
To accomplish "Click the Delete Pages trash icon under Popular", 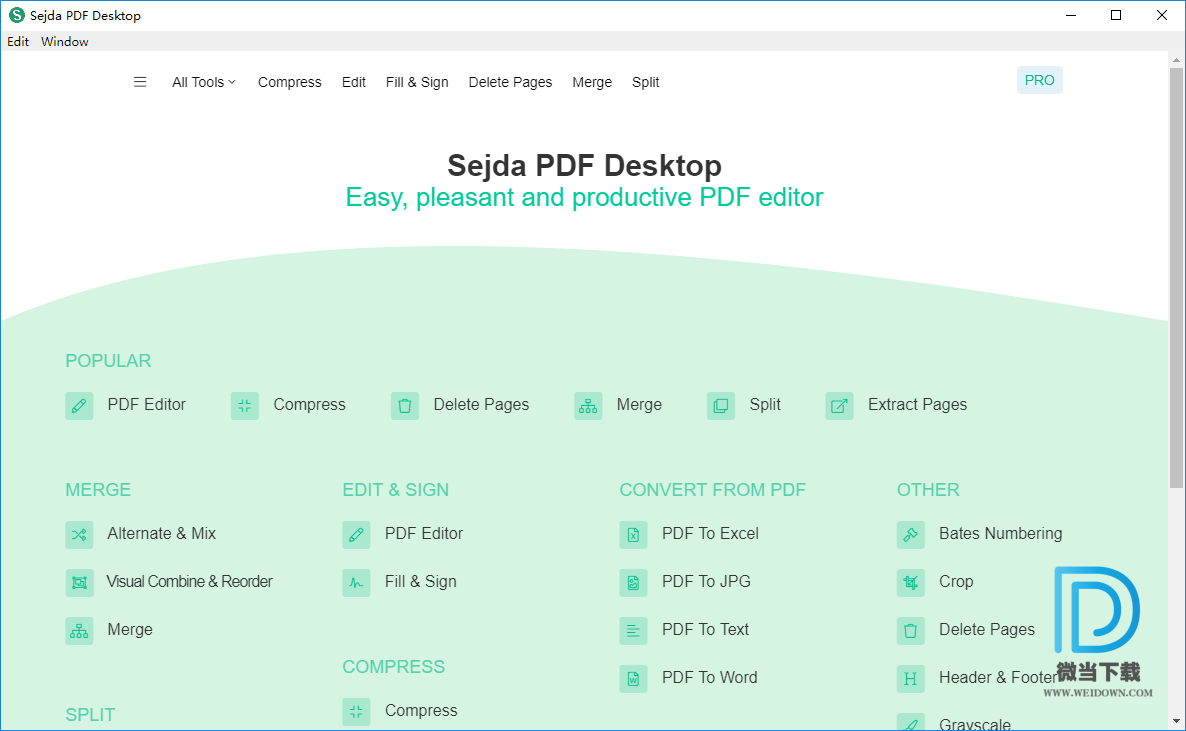I will coord(405,406).
